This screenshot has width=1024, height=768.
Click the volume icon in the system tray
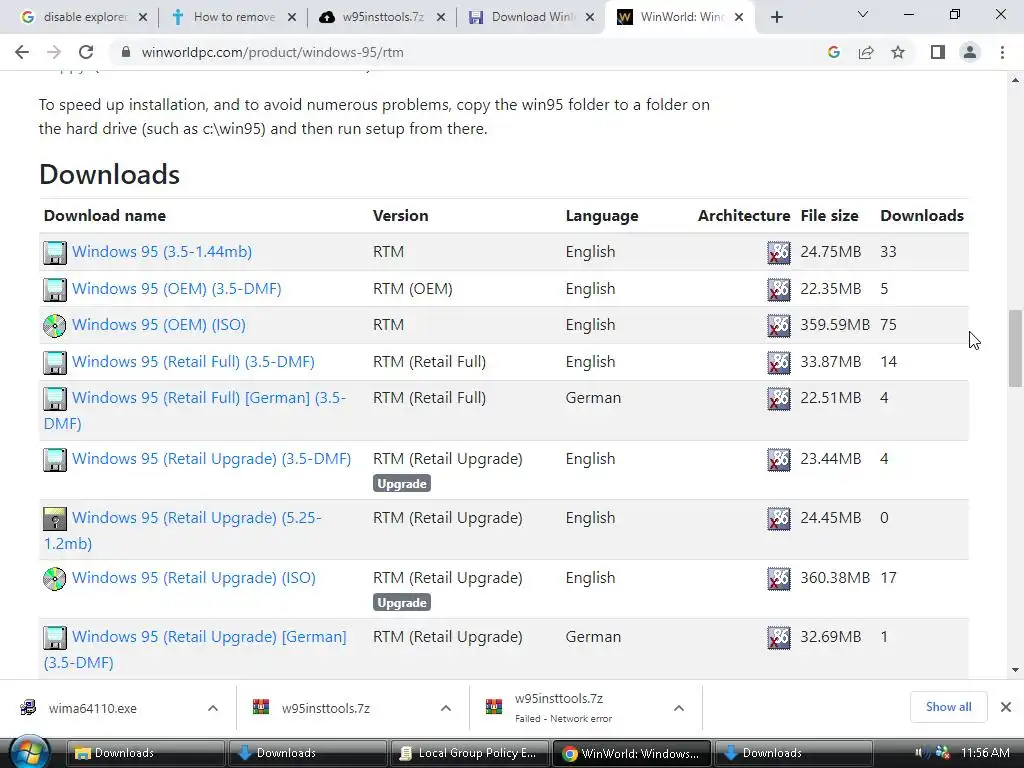(x=922, y=752)
